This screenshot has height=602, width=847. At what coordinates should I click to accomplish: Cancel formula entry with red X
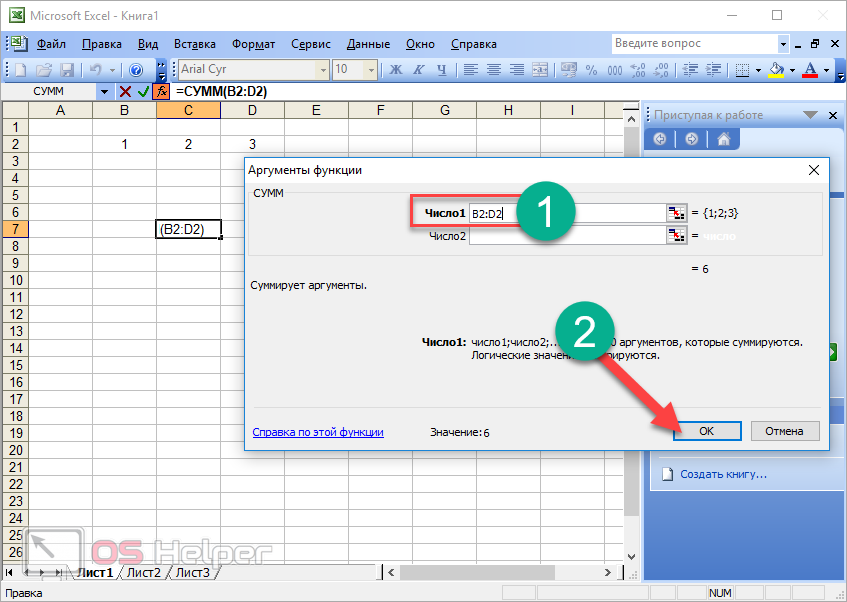pos(126,91)
